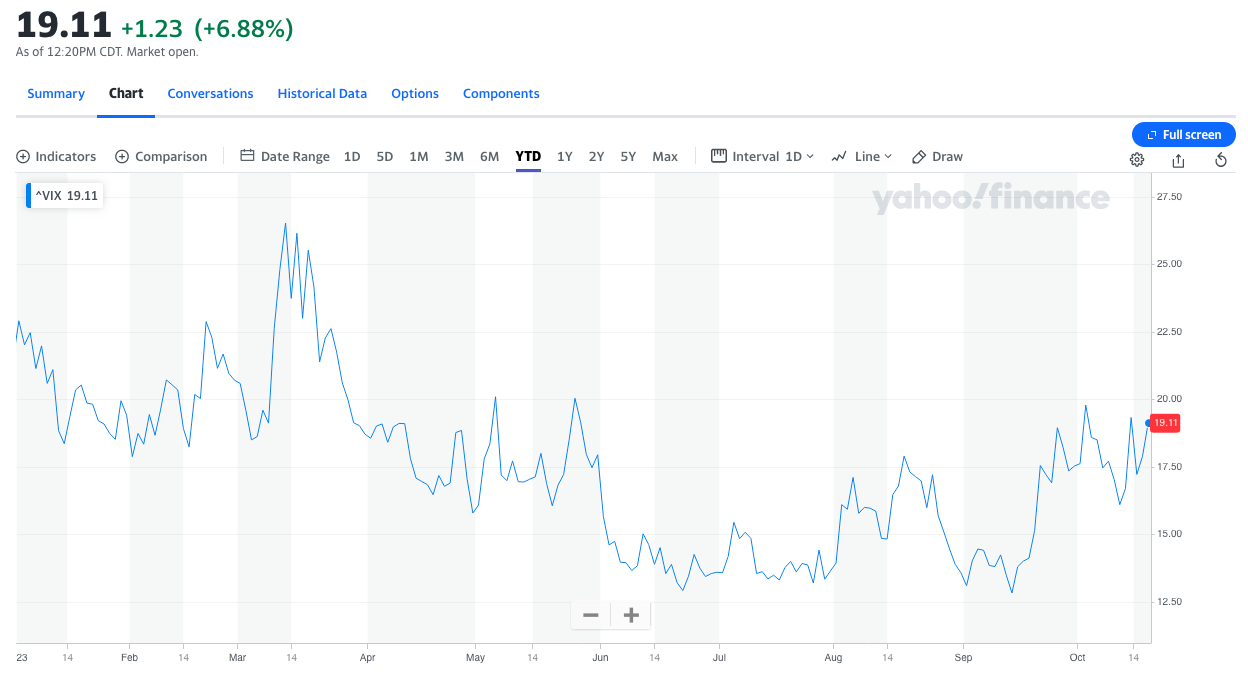This screenshot has height=679, width=1248.
Task: Add a Comparison symbol
Action: coord(161,156)
